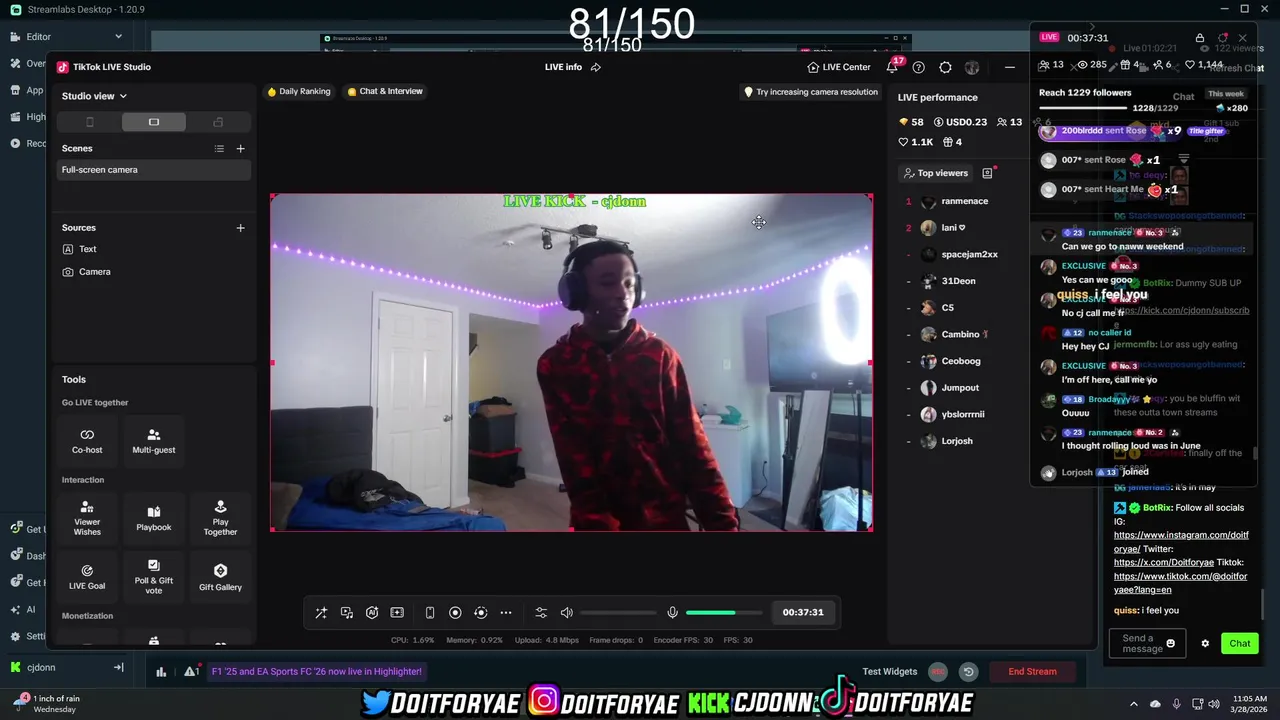Open Poll & Gift vote tool
The height and width of the screenshot is (720, 1280).
(x=154, y=577)
